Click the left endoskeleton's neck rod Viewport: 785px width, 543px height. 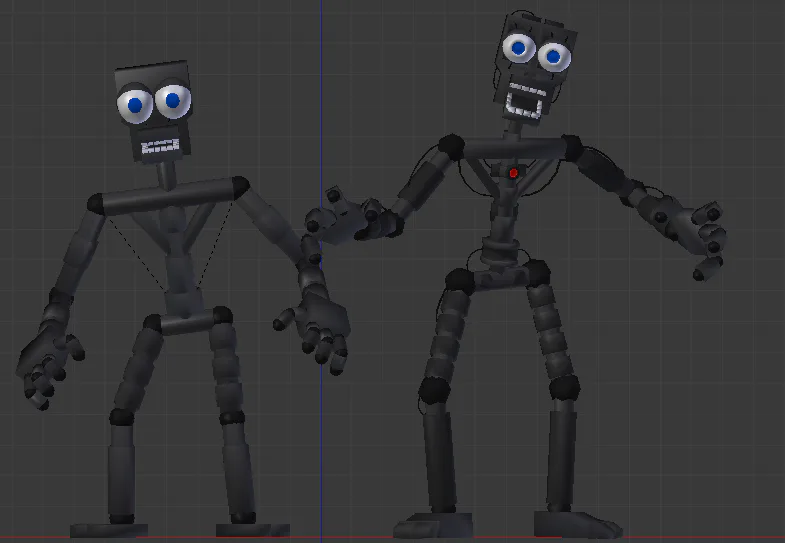pos(167,175)
